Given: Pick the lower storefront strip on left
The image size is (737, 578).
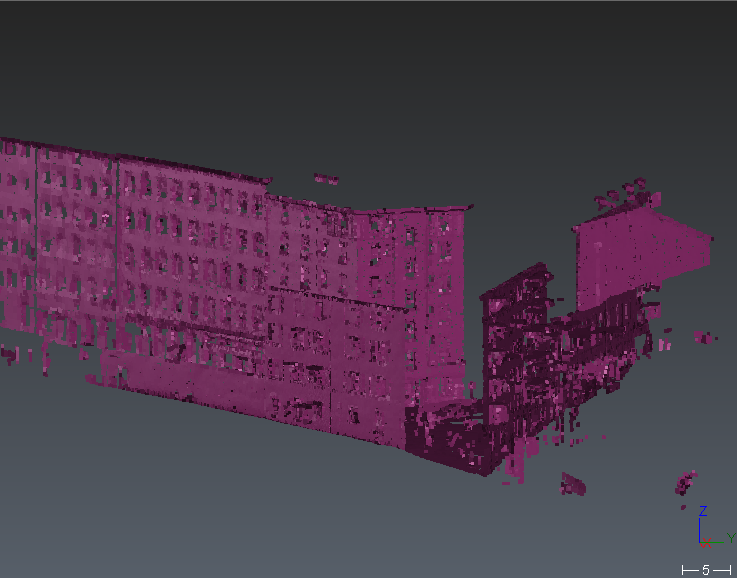Looking at the screenshot, I should coord(200,380).
